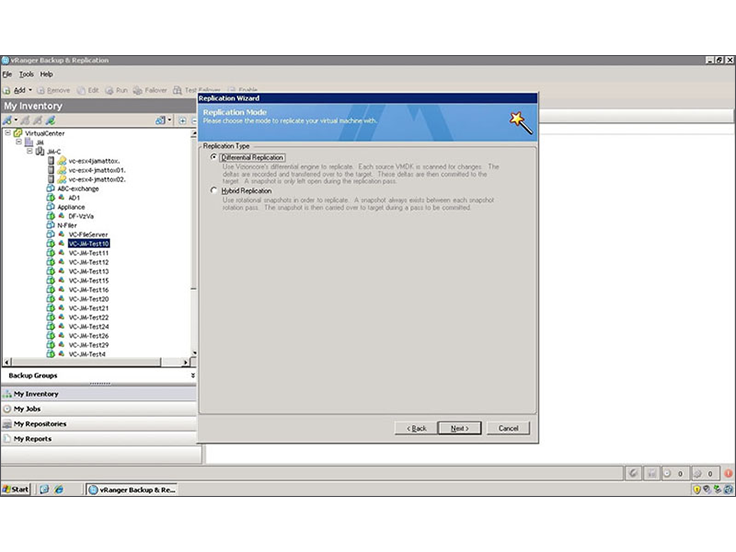This screenshot has height=552, width=736.
Task: Click the inventory view icon before expand-all
Action: pyautogui.click(x=160, y=121)
